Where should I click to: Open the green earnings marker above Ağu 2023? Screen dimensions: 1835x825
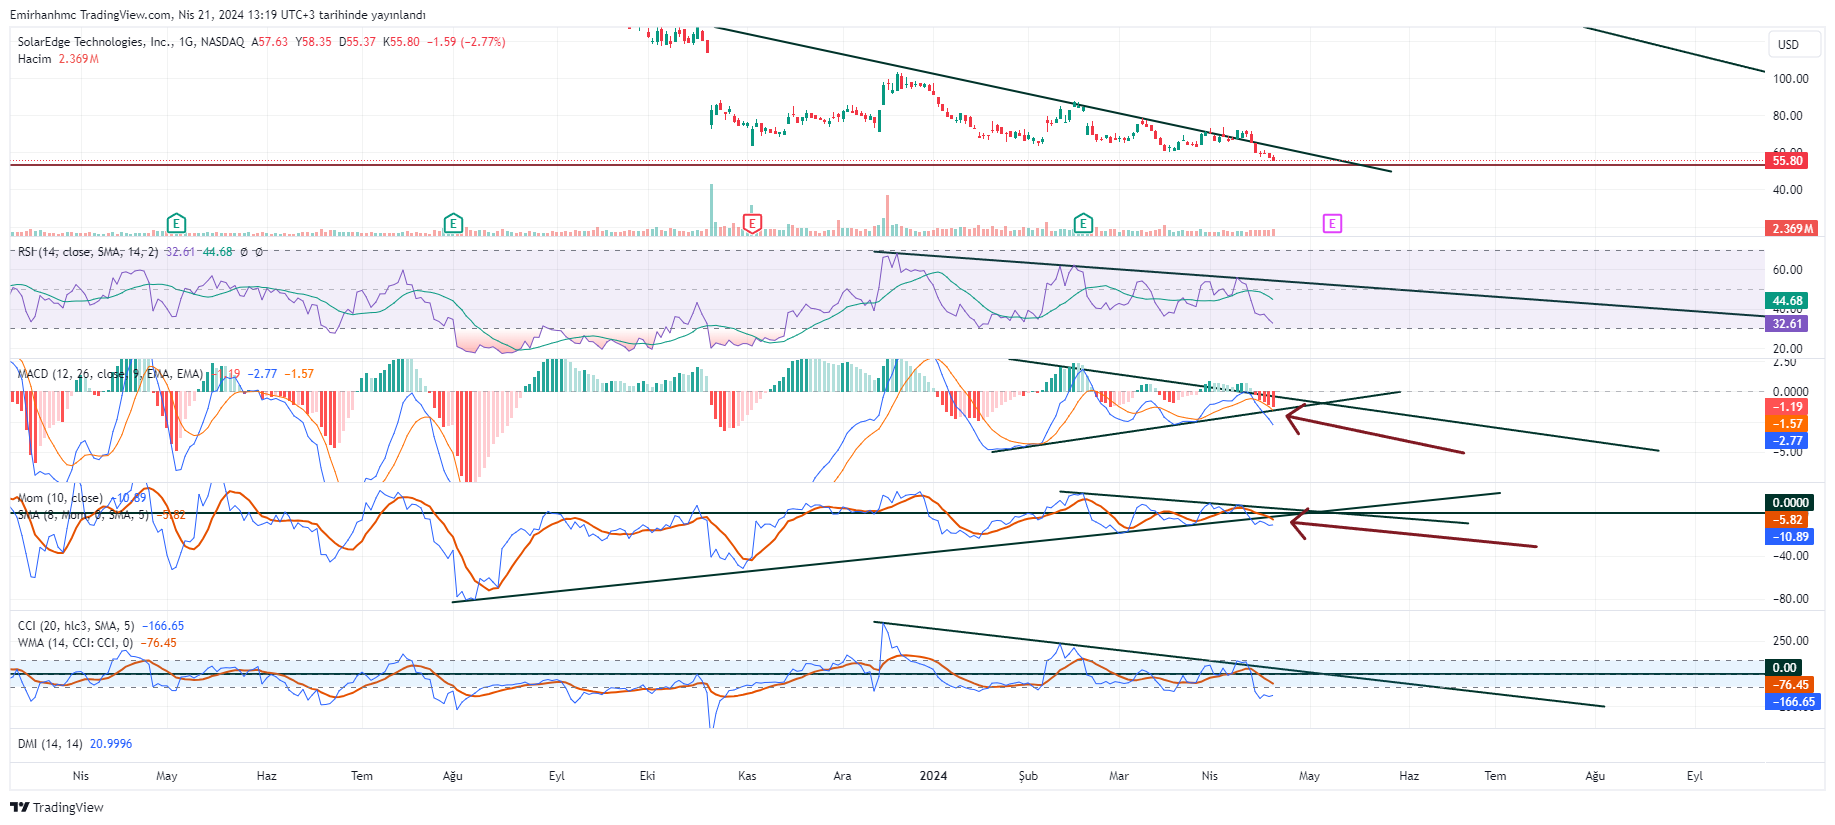pyautogui.click(x=453, y=223)
